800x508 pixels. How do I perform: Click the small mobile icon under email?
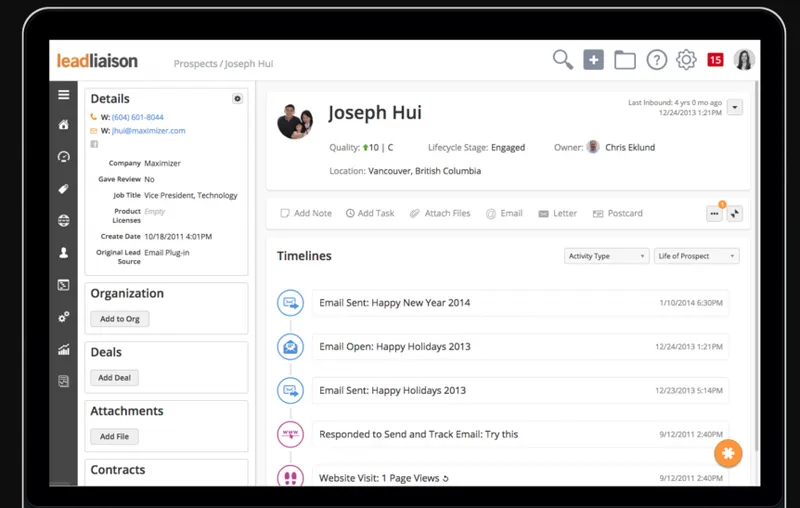94,144
